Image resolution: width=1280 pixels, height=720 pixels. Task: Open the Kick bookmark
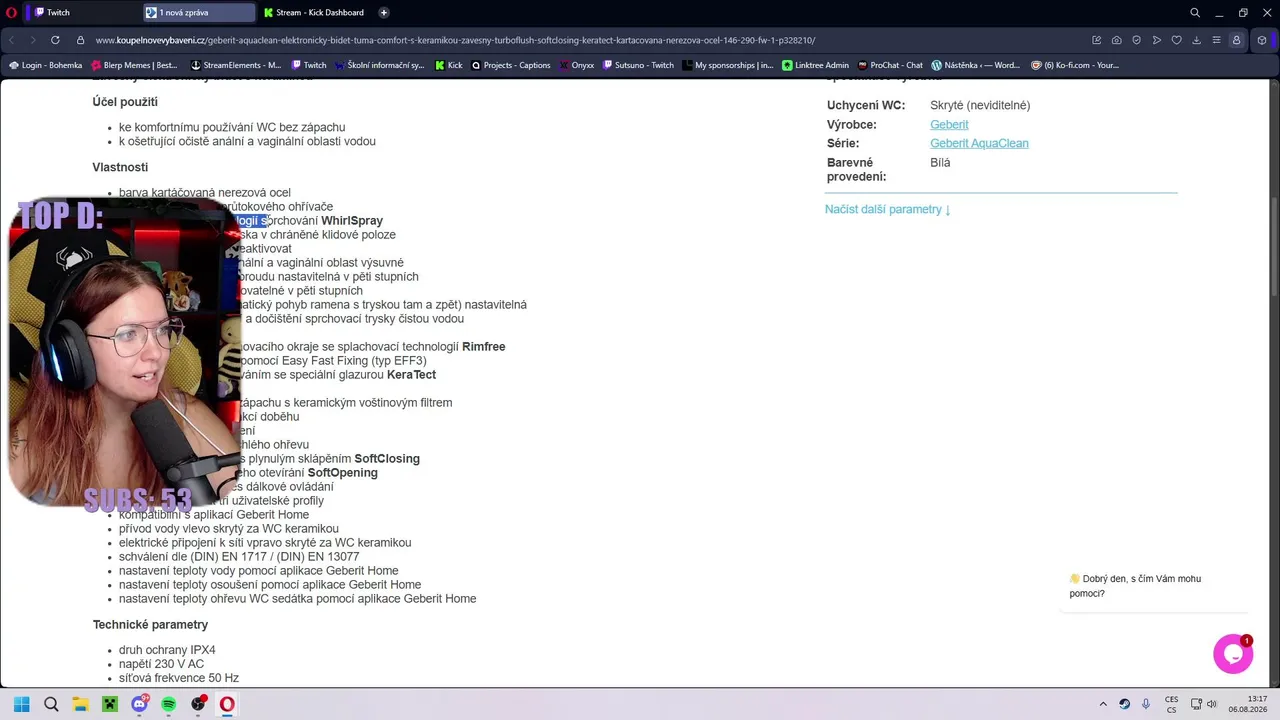[449, 65]
